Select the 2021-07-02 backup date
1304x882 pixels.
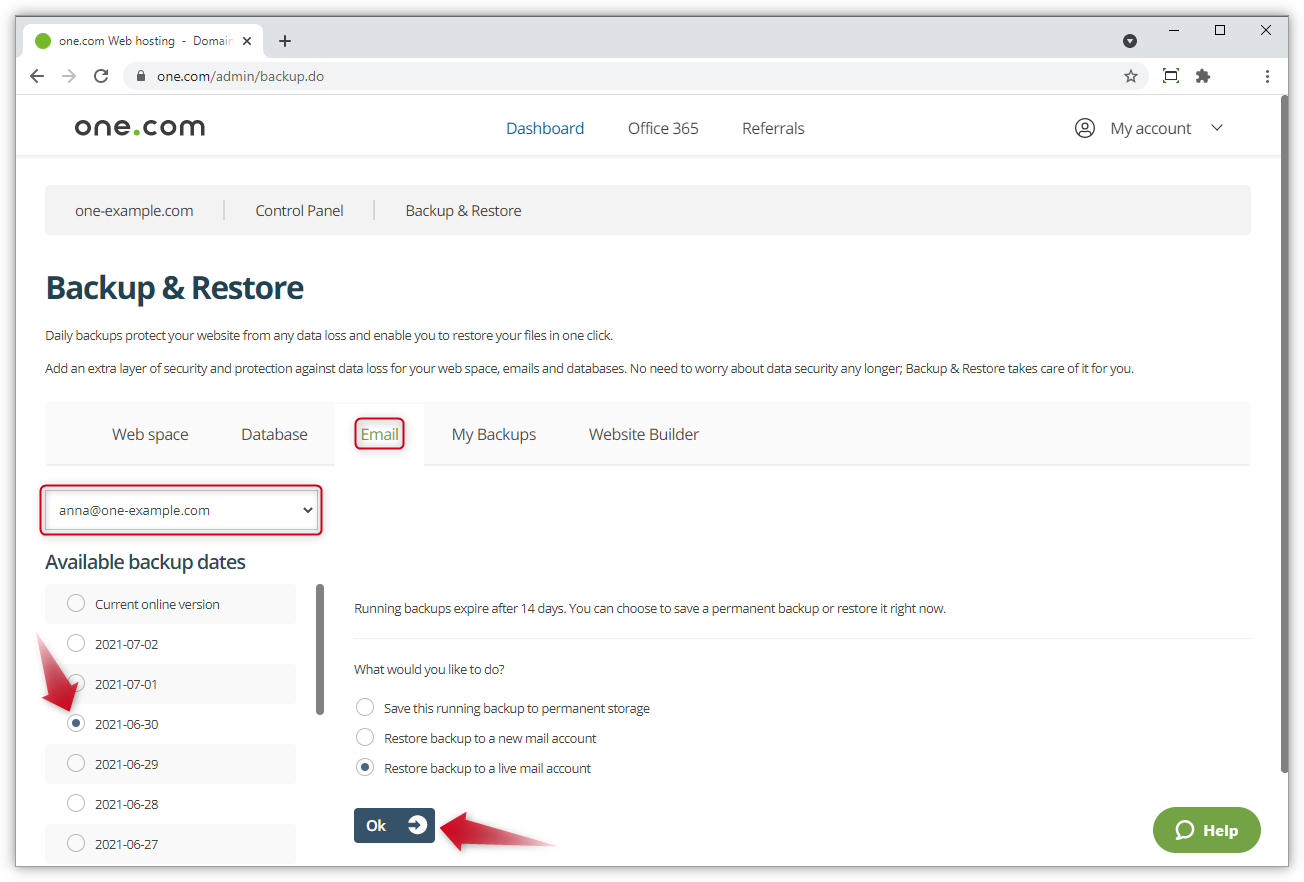tap(75, 643)
